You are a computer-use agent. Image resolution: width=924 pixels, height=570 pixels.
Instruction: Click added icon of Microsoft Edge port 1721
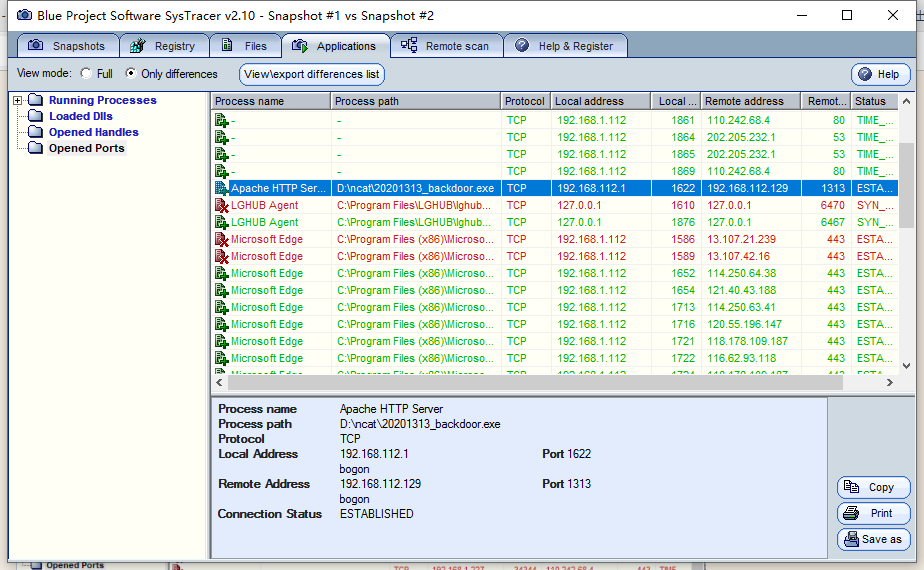[x=222, y=342]
